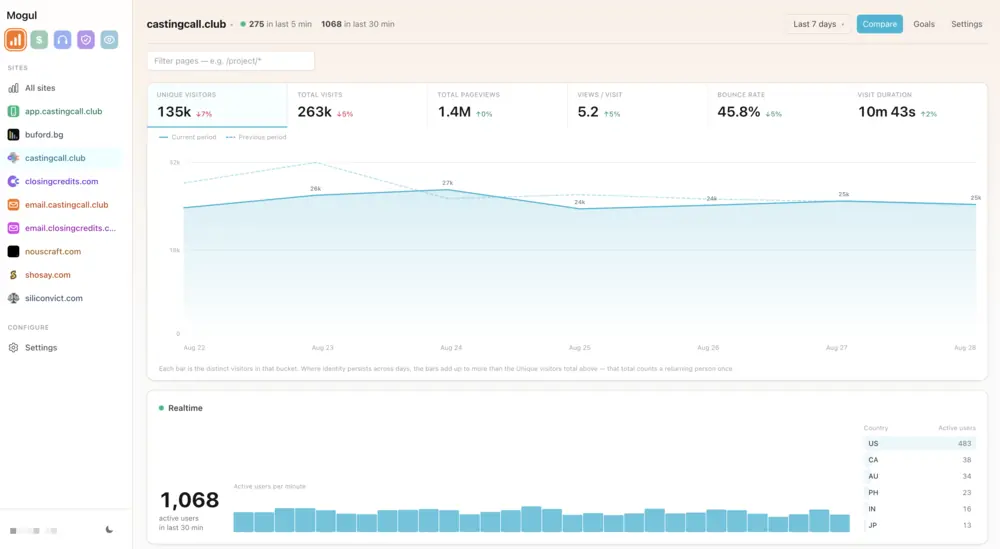
Task: Click the PH country row with 23 users
Action: click(x=920, y=492)
